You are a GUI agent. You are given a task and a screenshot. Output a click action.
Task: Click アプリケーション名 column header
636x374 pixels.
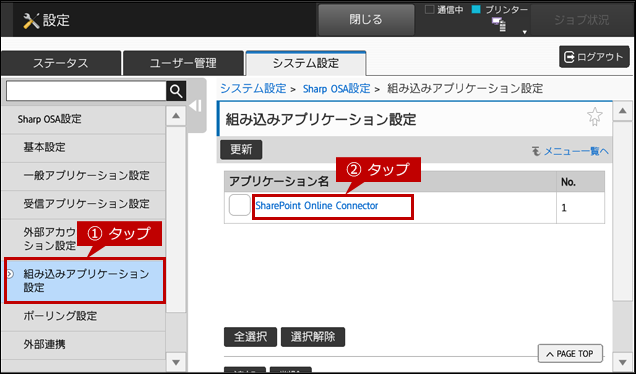coord(390,181)
